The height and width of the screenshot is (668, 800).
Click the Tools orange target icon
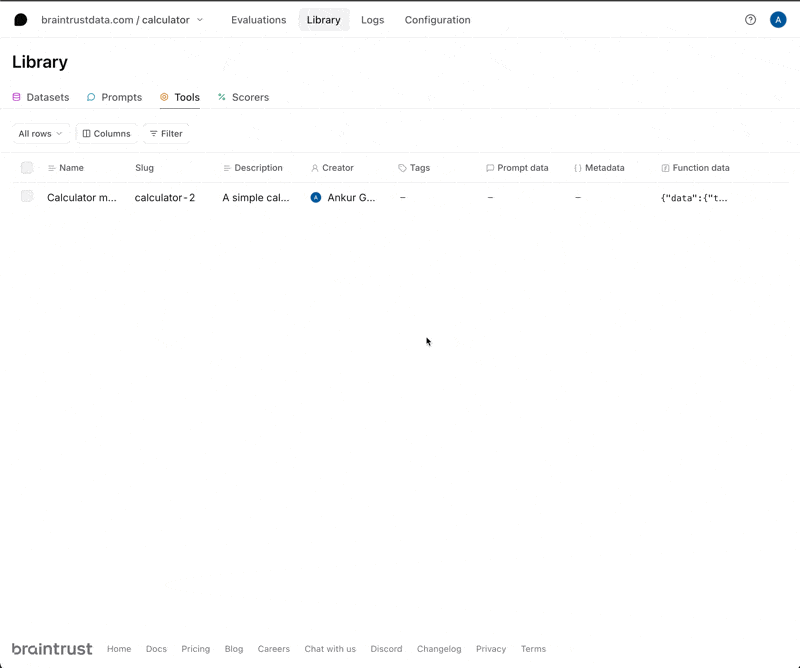point(164,97)
